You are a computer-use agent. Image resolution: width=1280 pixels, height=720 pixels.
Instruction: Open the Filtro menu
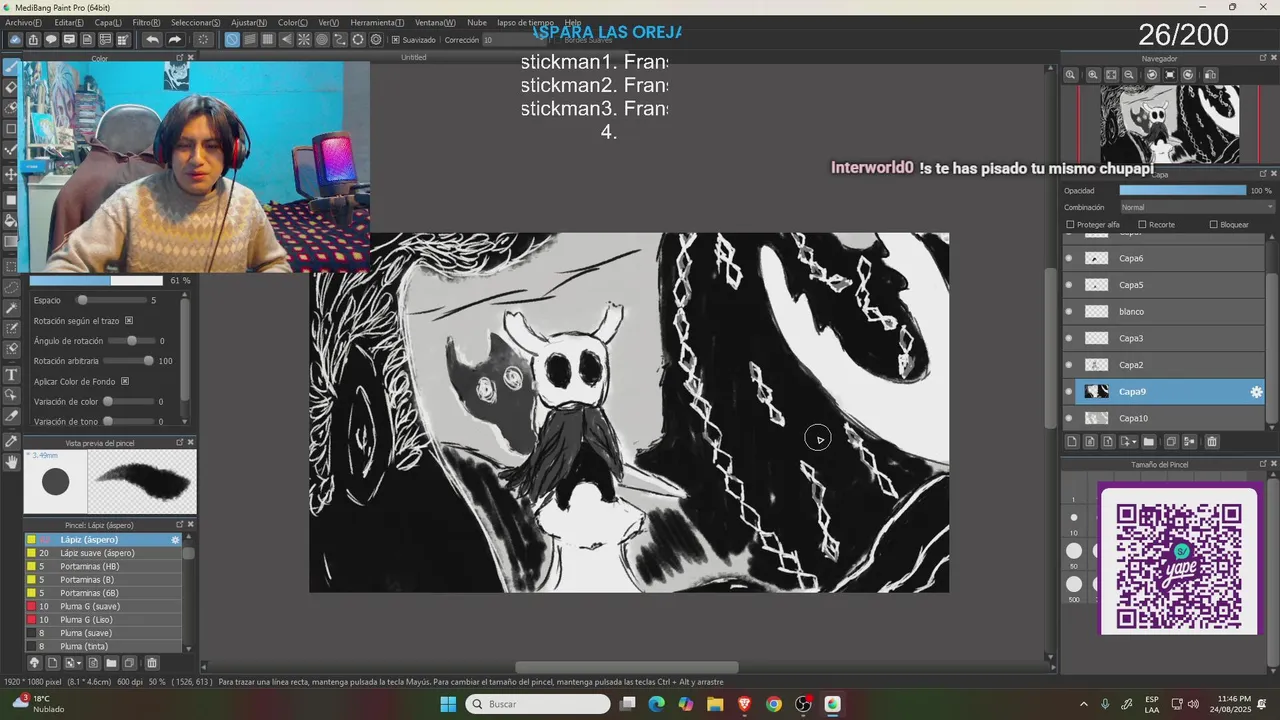click(x=146, y=22)
